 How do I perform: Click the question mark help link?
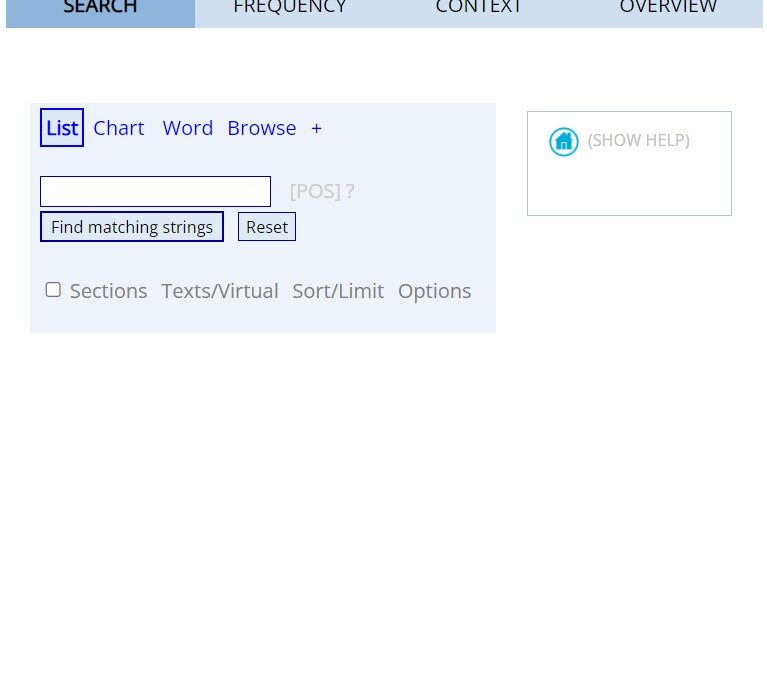(x=350, y=191)
